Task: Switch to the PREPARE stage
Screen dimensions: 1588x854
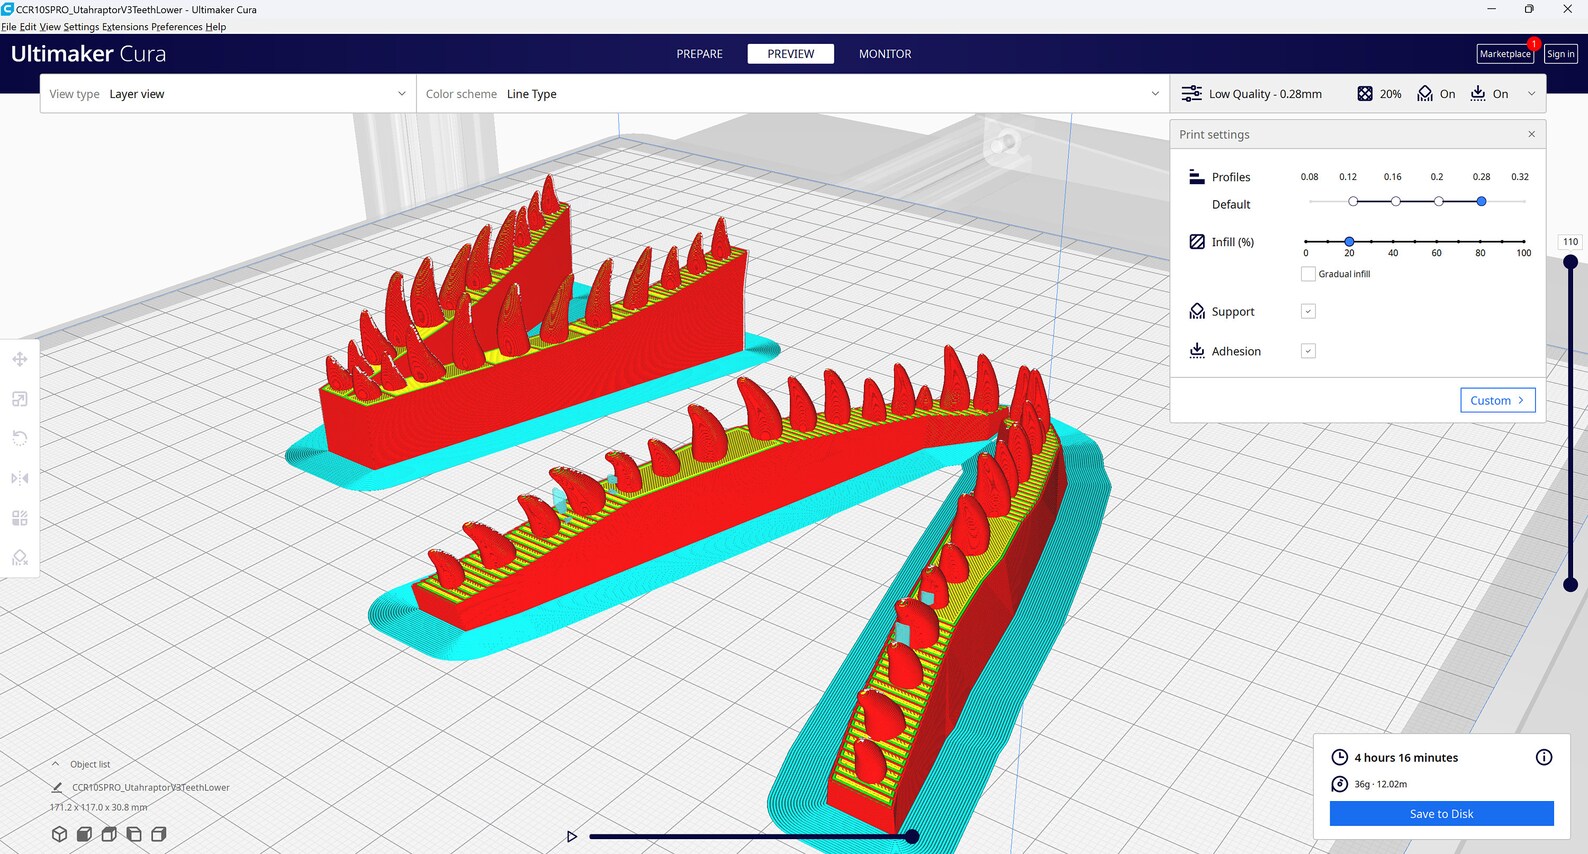Action: pyautogui.click(x=699, y=54)
